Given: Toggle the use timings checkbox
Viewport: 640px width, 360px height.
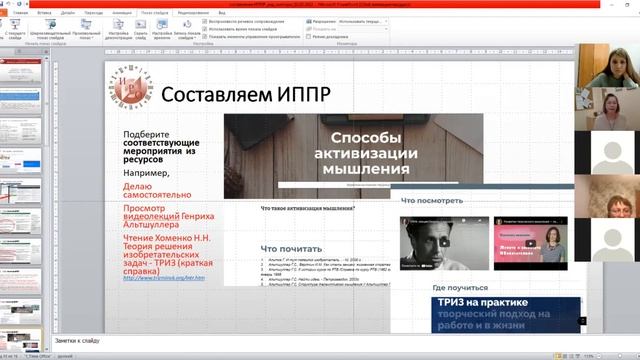Looking at the screenshot, I should click(205, 29).
